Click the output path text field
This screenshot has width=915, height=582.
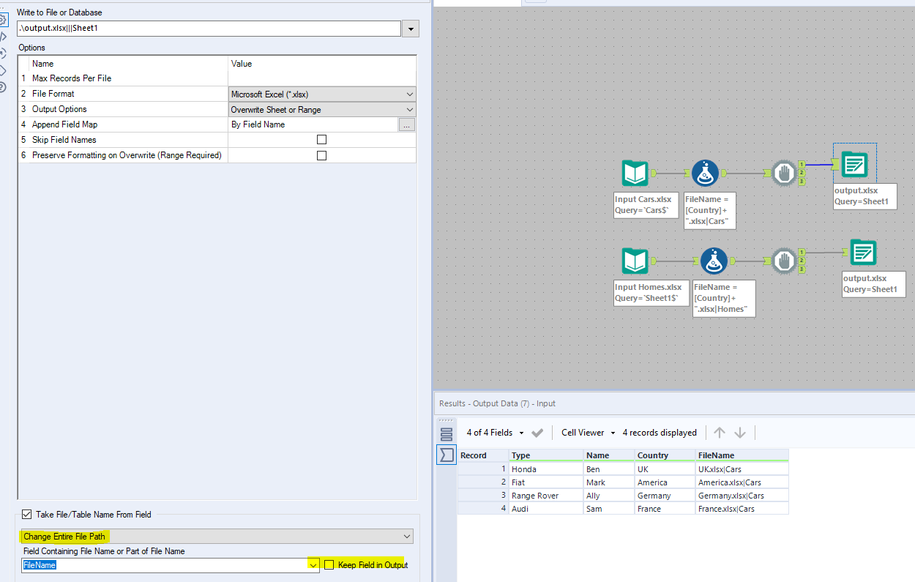209,28
